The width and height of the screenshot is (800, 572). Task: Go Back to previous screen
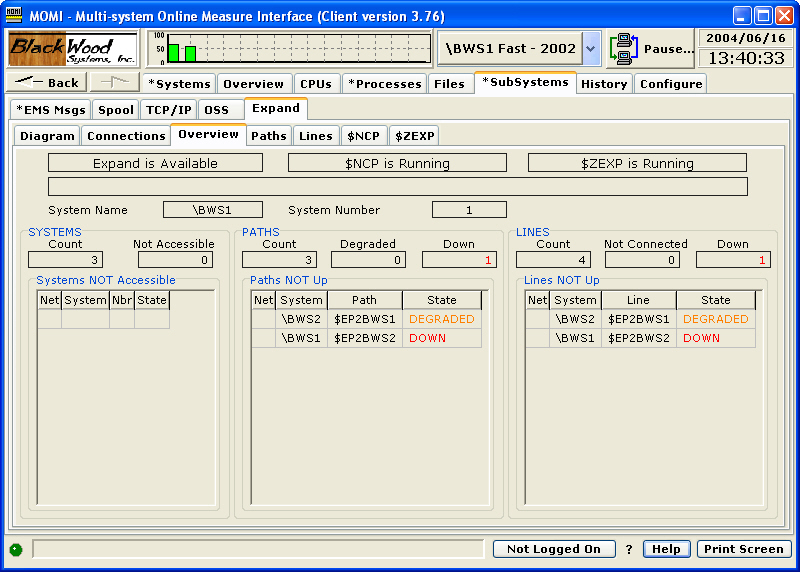(x=46, y=82)
